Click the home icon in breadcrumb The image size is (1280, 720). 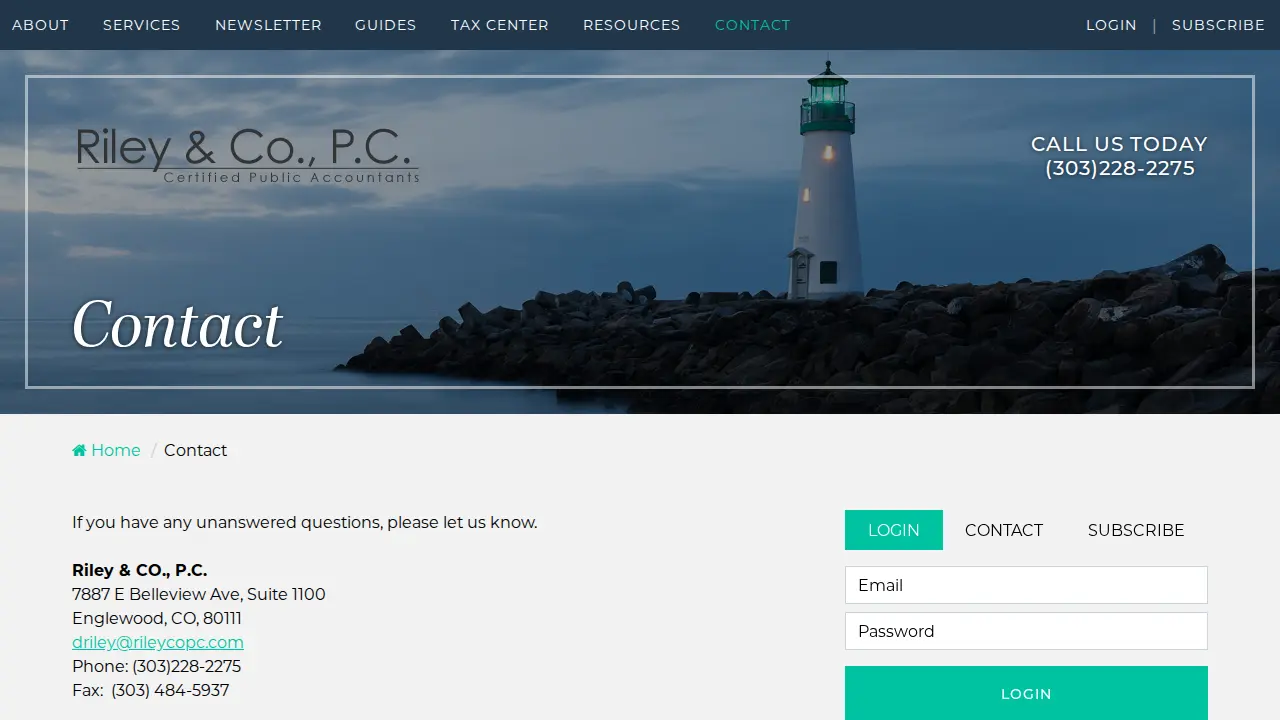[x=79, y=451]
